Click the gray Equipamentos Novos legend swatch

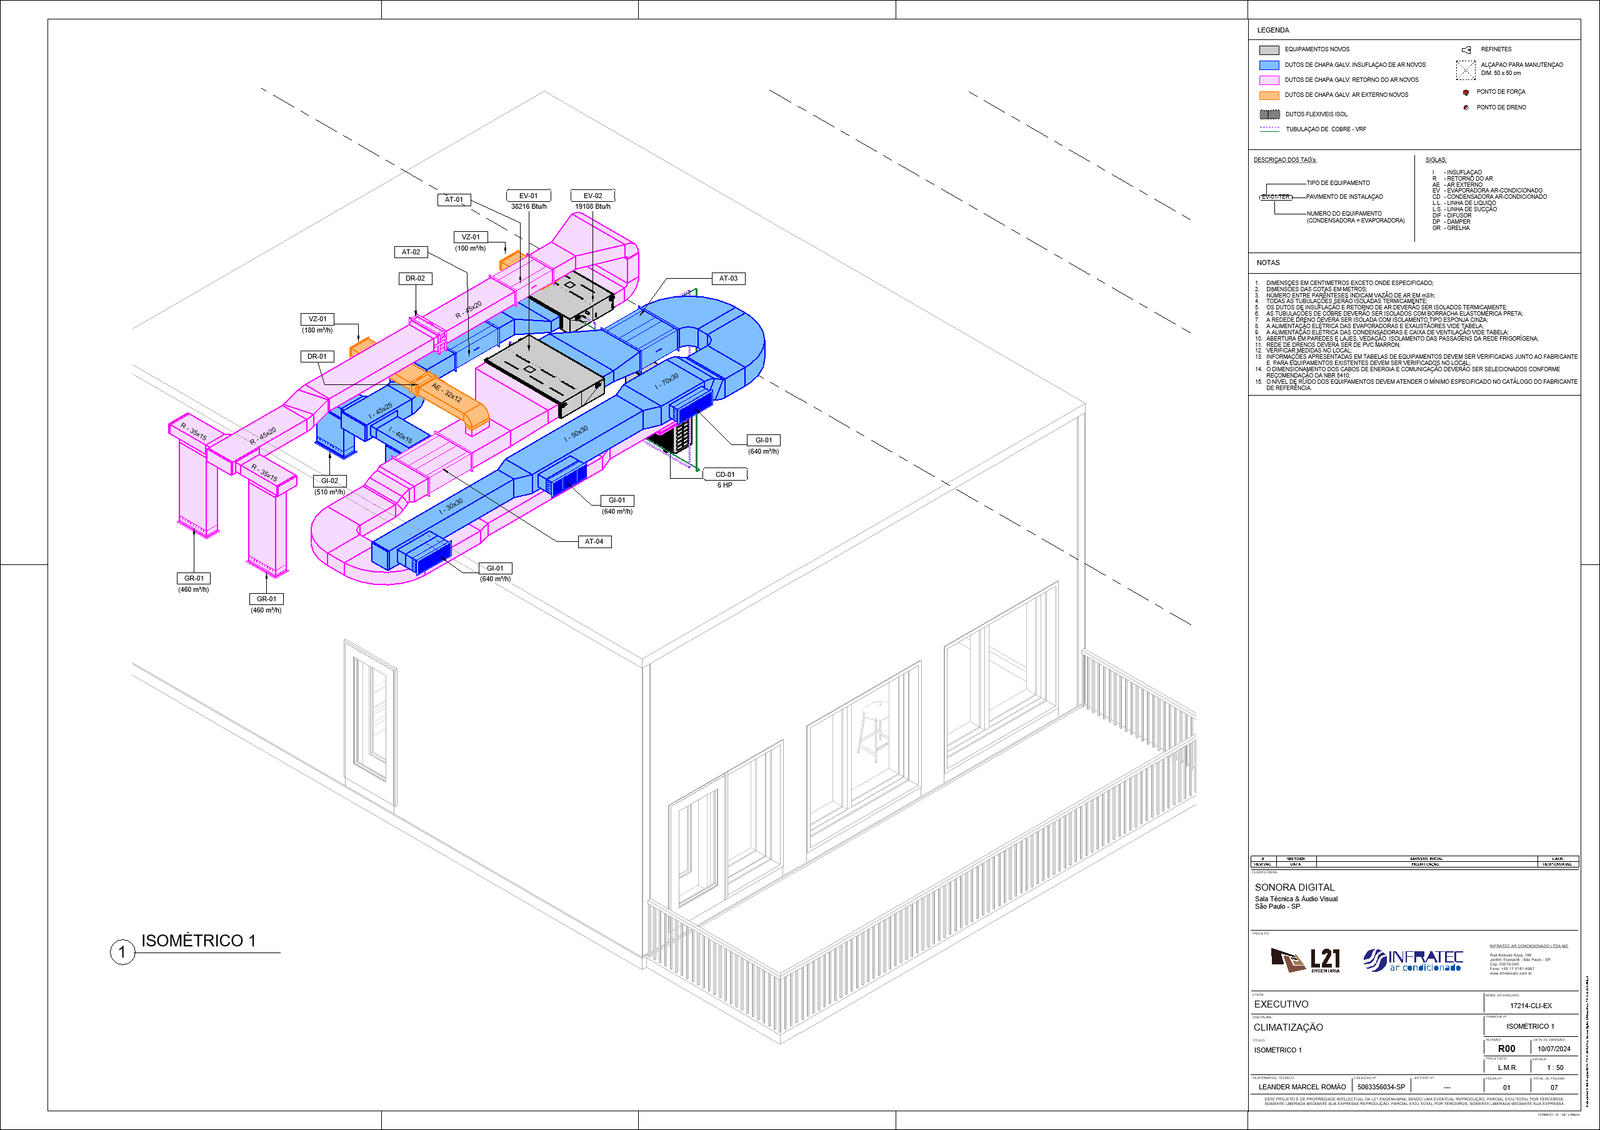point(1269,50)
